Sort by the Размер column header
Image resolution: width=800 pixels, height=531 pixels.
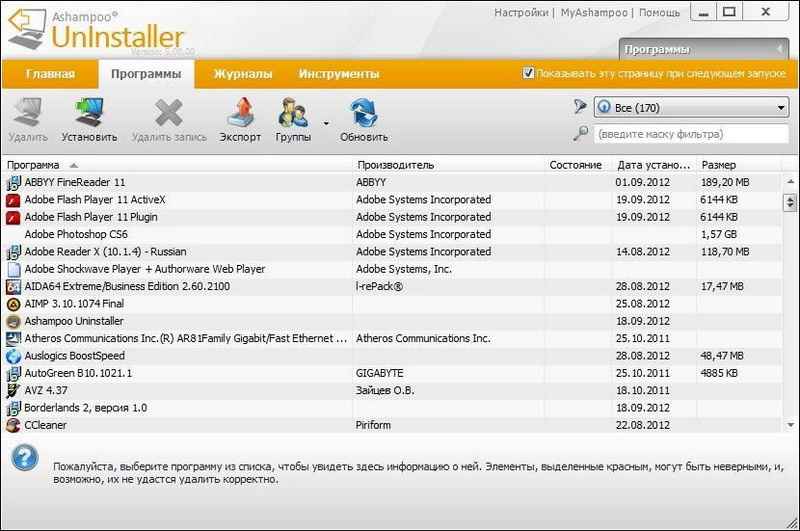pyautogui.click(x=739, y=165)
